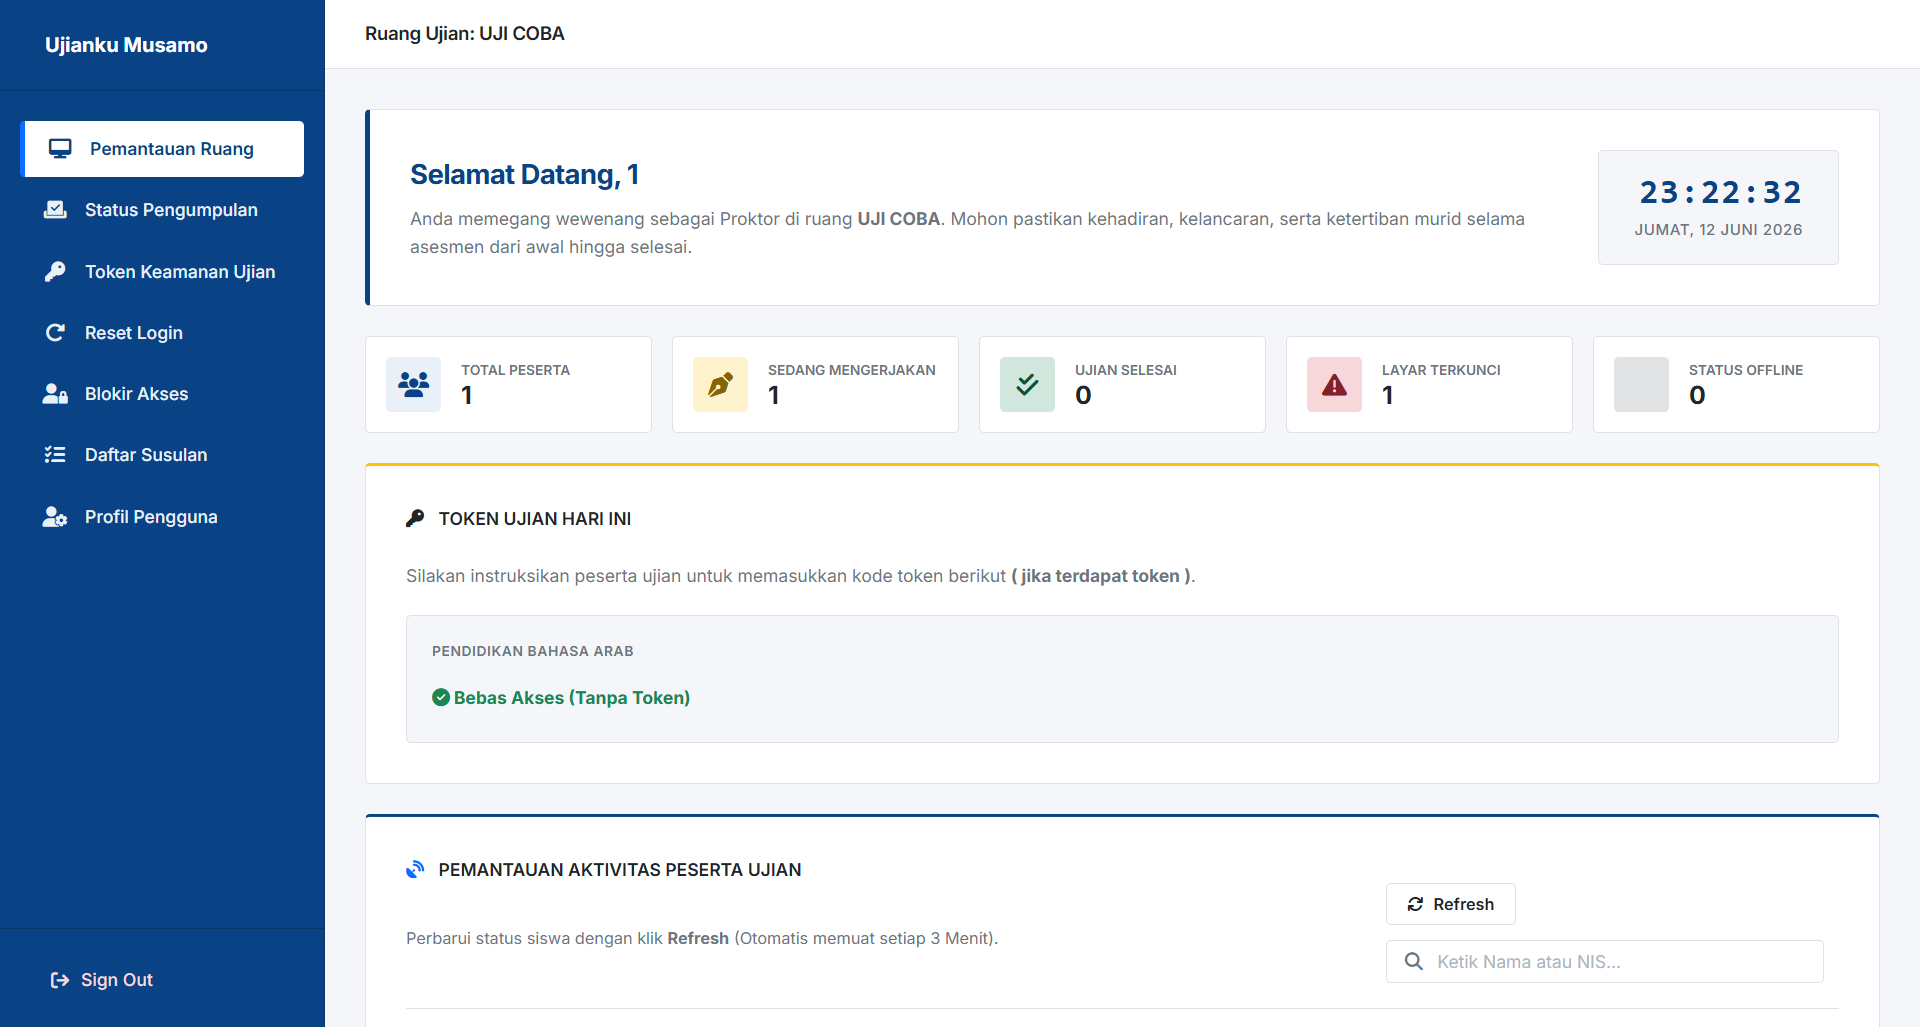Click the Selamat Datang, 1 heading

point(525,175)
